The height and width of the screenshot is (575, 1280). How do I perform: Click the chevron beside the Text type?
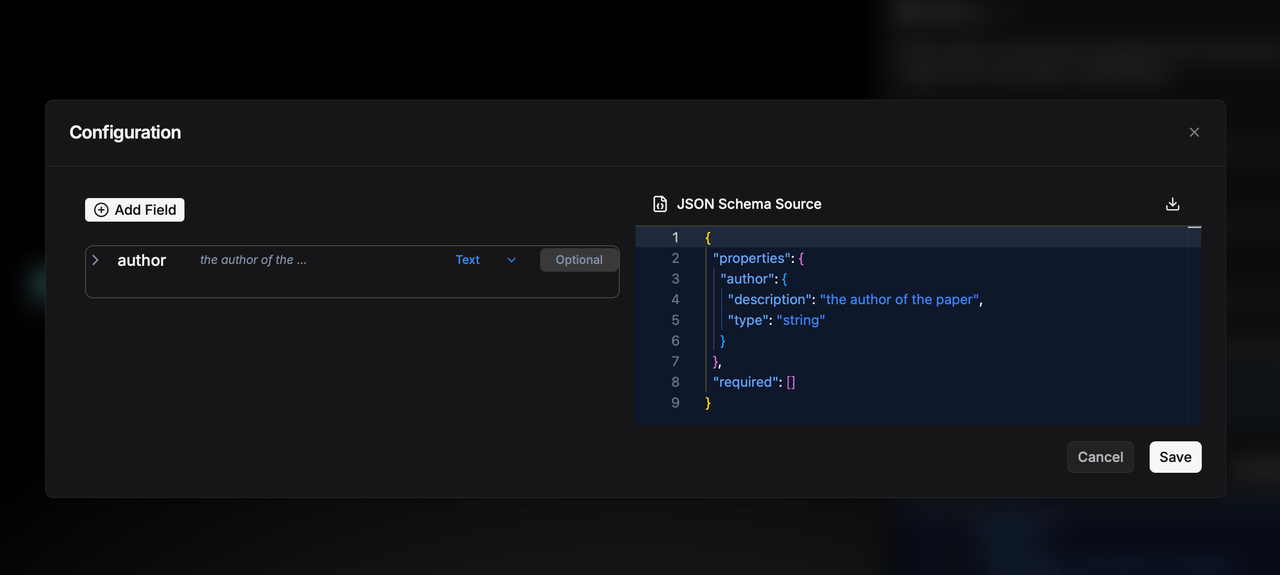512,260
